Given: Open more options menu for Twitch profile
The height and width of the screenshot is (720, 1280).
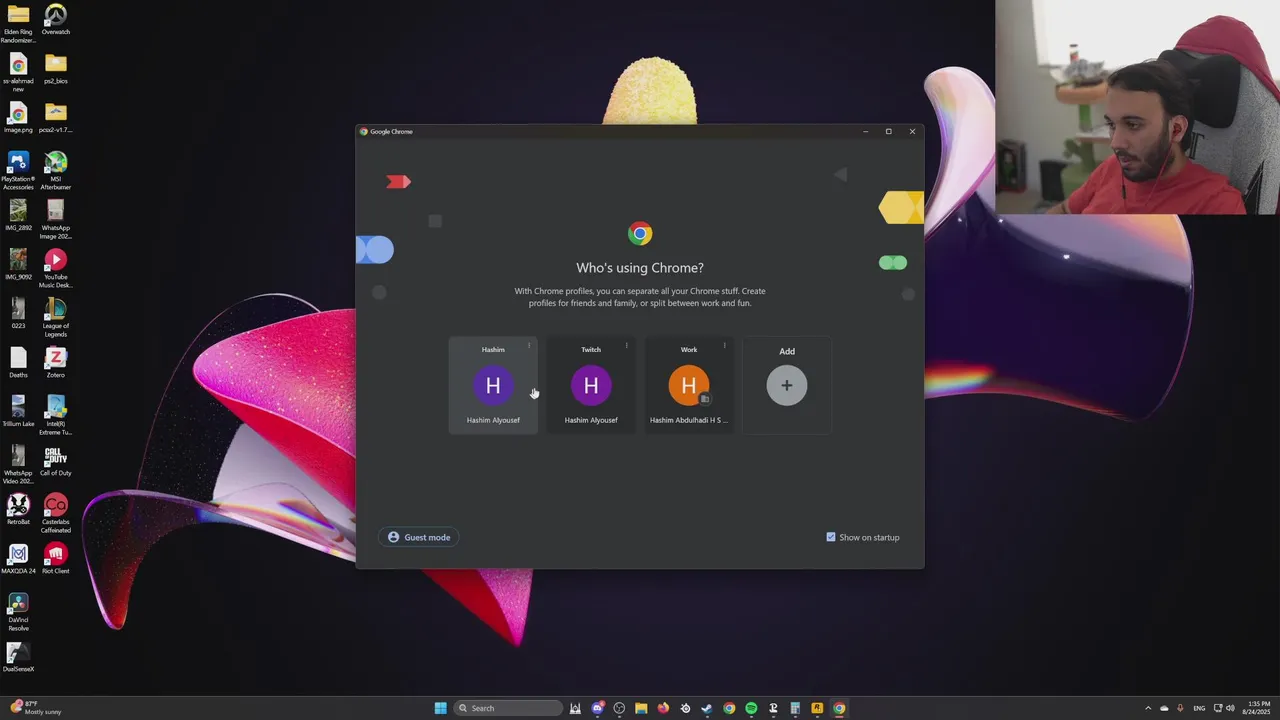Looking at the screenshot, I should point(627,346).
